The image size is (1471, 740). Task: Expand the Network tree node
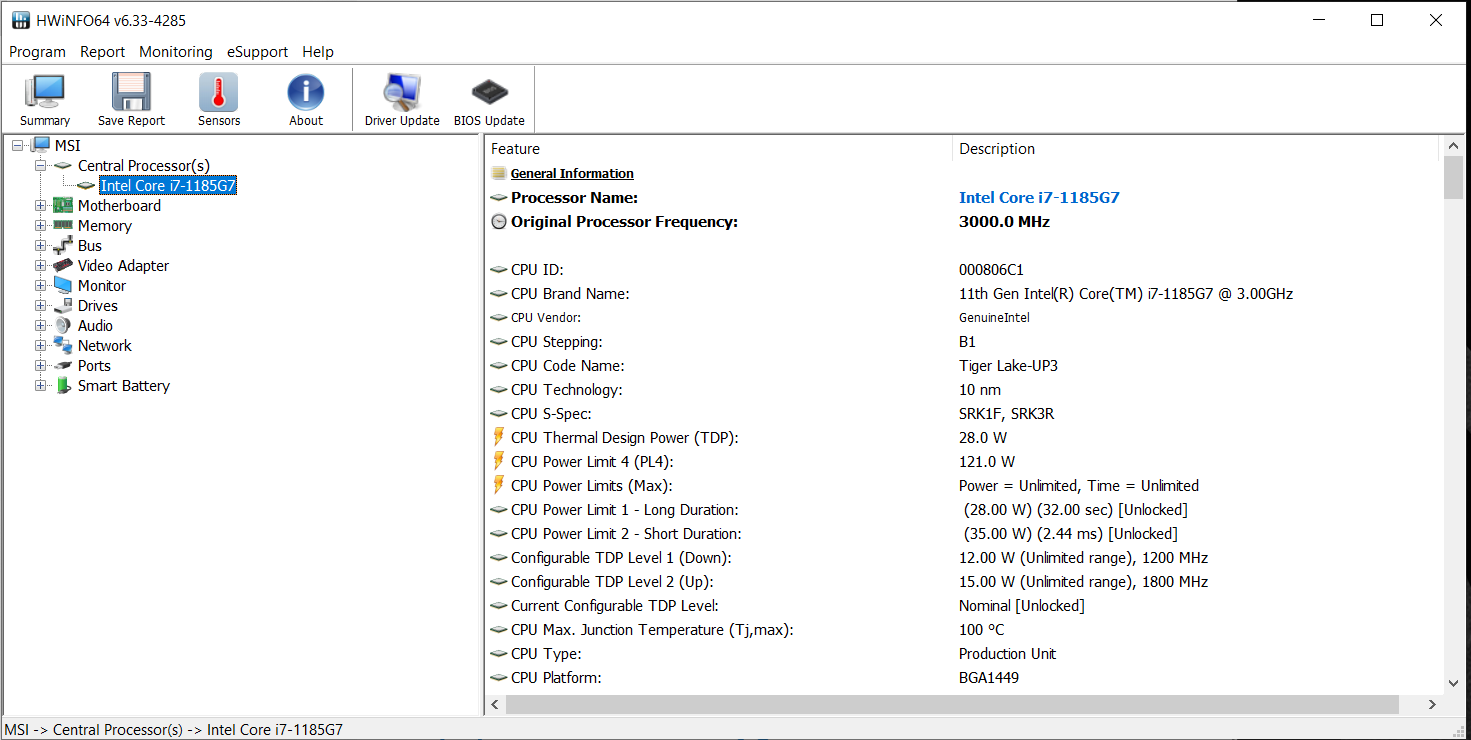(41, 346)
